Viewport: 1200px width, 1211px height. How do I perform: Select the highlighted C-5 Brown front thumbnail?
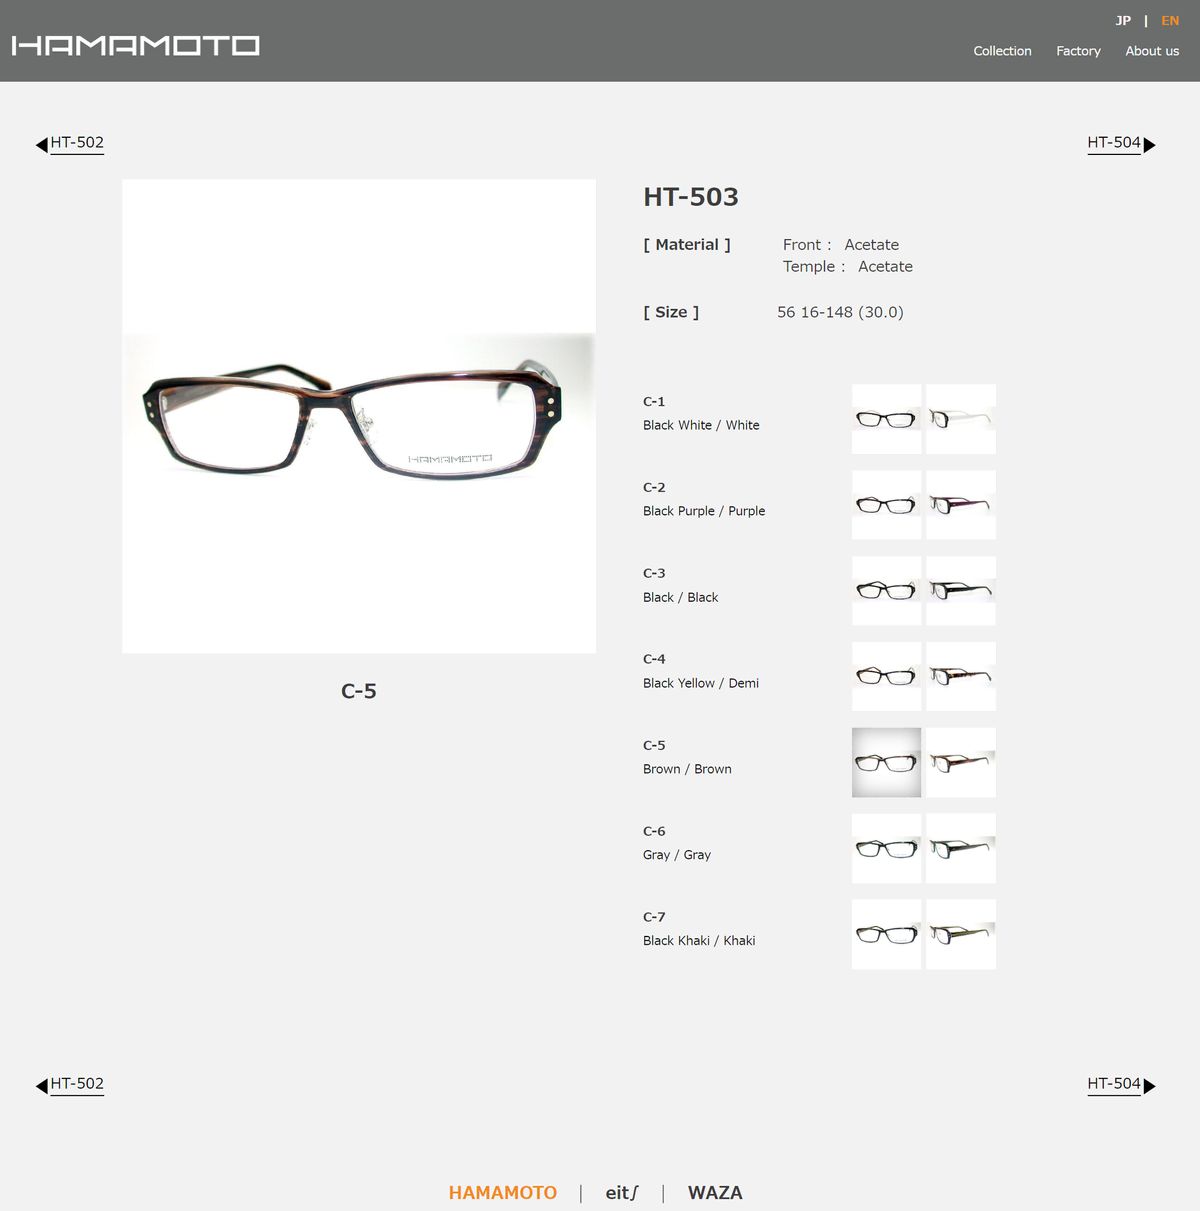(886, 763)
